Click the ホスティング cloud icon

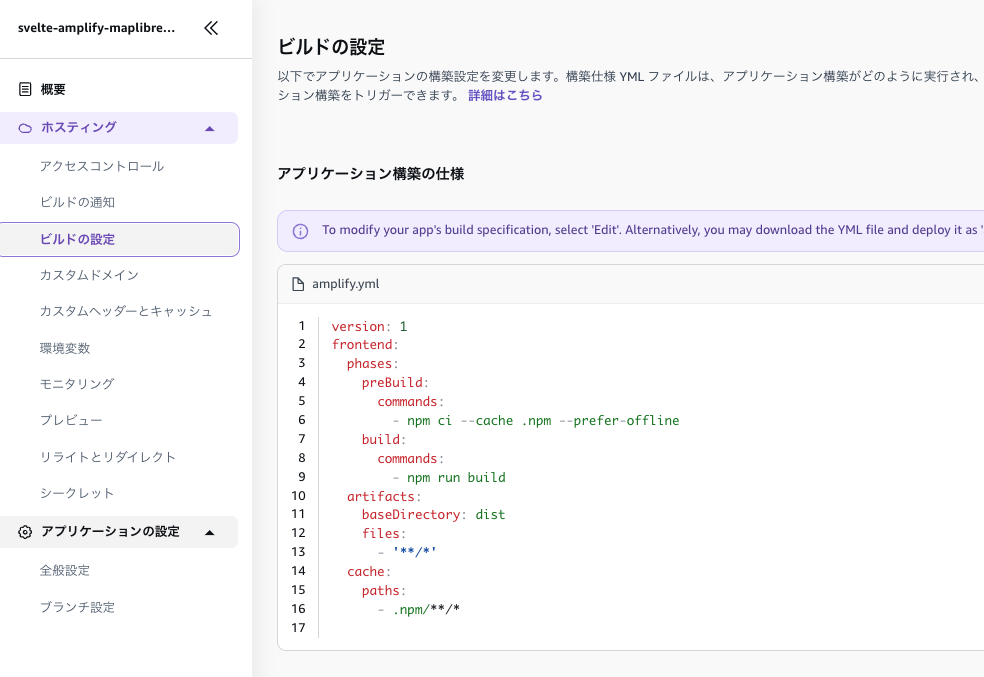(x=25, y=128)
